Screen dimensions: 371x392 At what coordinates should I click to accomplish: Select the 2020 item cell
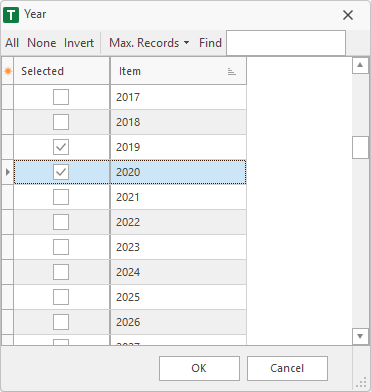pos(178,172)
